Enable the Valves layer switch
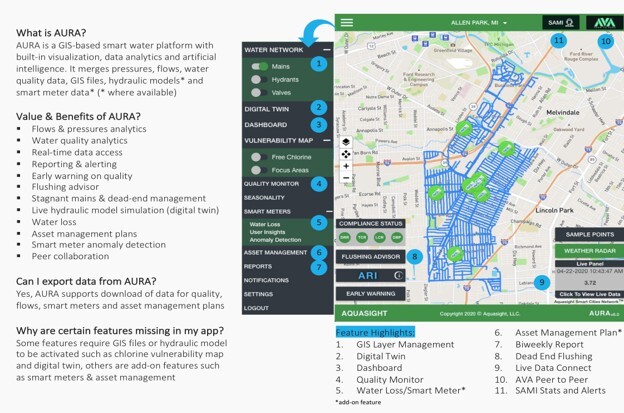Viewport: 624px width, 413px height. coord(259,92)
